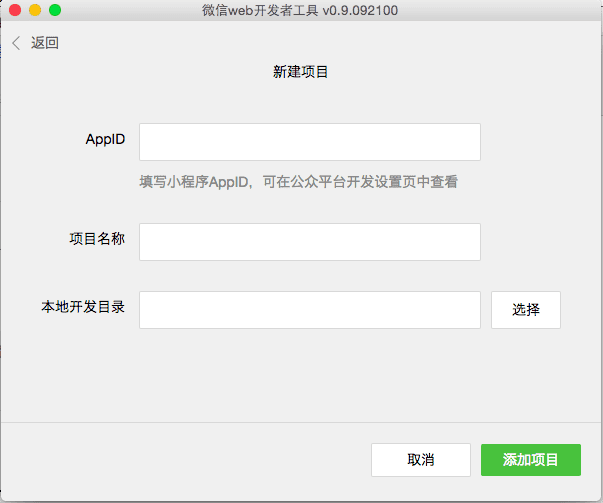Click the AppID field label

pos(105,139)
